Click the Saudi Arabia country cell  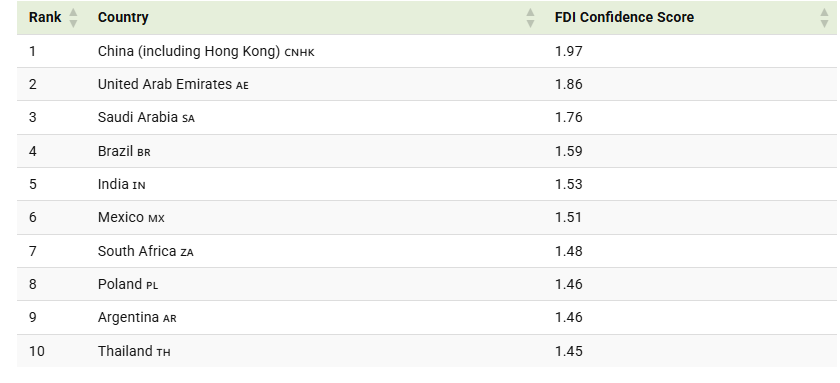pyautogui.click(x=146, y=117)
